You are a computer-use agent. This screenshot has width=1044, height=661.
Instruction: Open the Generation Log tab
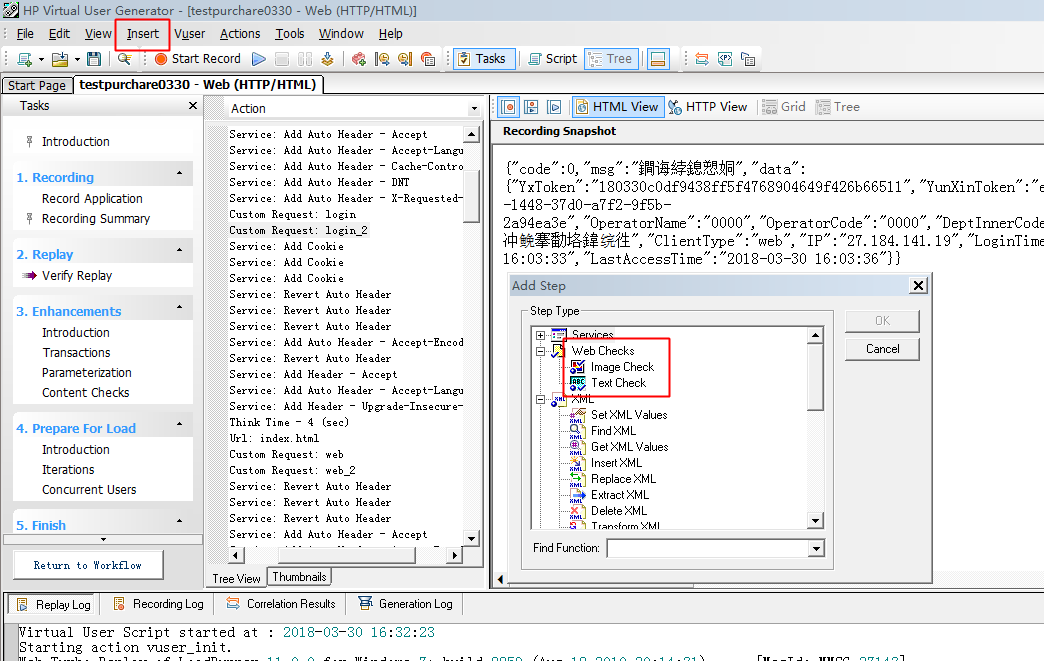point(405,604)
